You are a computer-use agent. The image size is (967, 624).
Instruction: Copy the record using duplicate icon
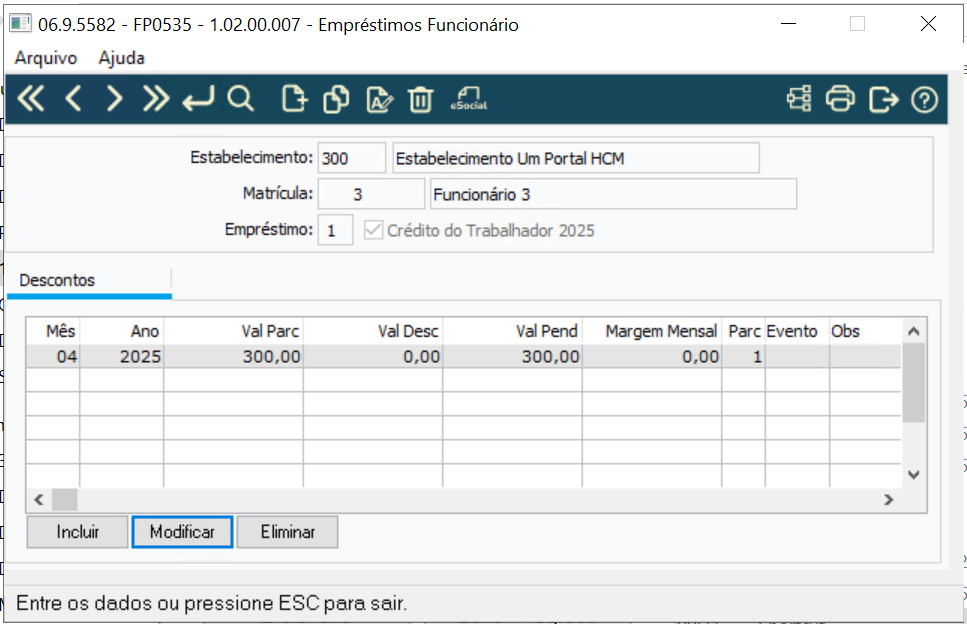coord(336,99)
